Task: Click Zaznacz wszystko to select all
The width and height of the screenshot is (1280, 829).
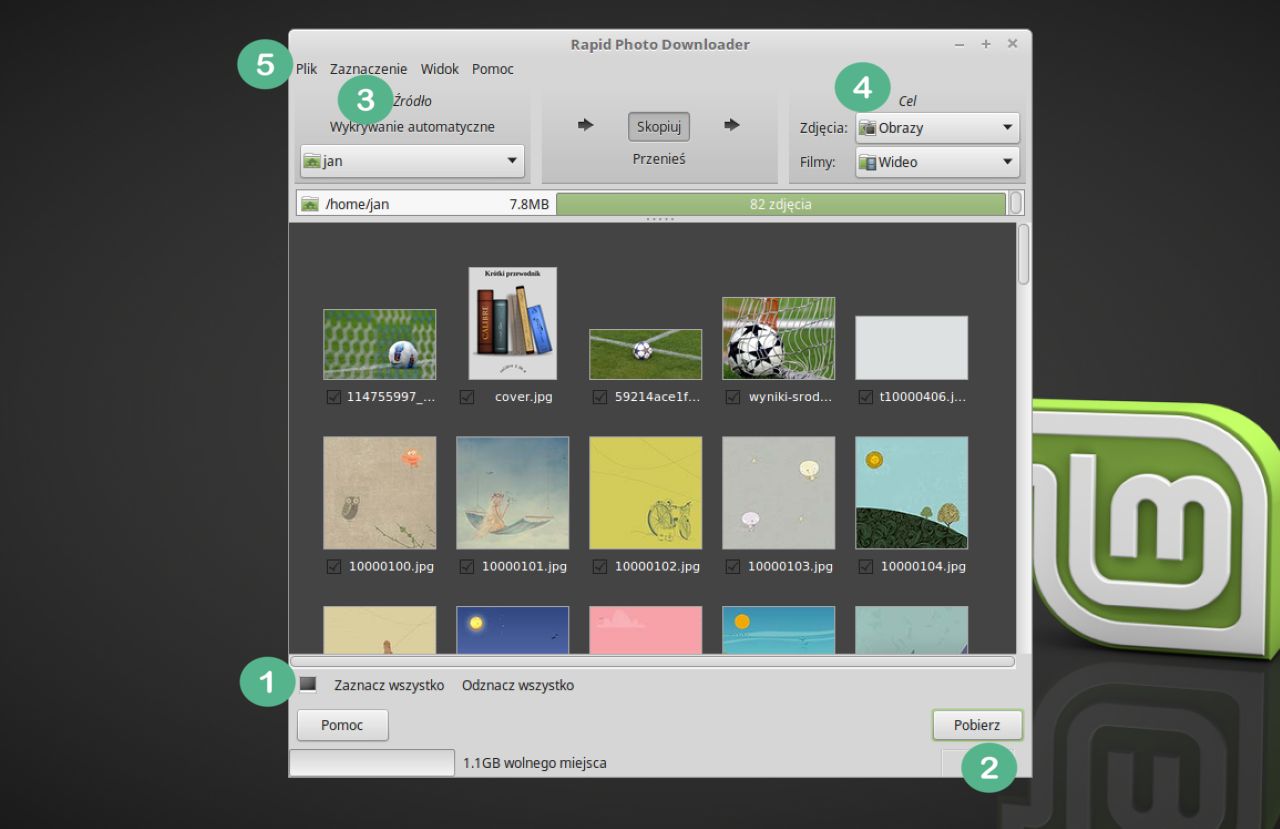Action: pos(389,686)
